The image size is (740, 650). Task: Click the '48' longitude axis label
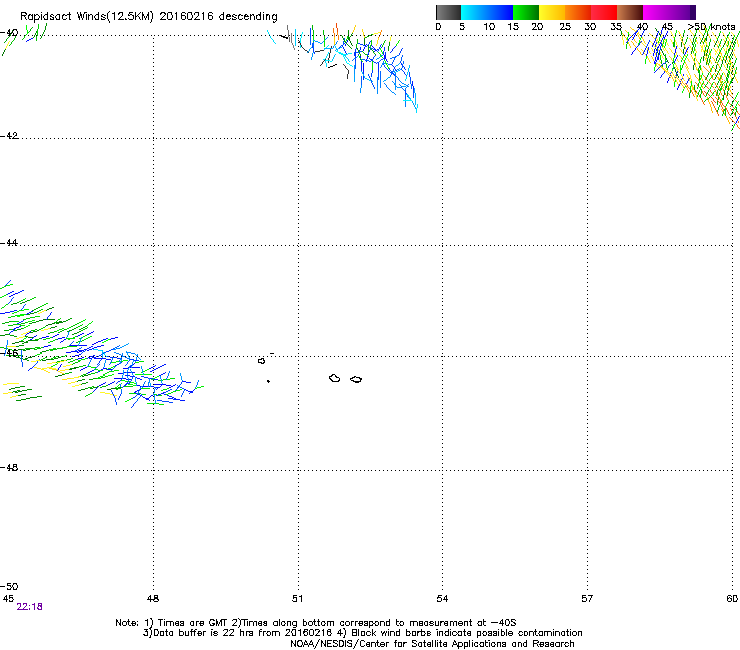coord(152,599)
